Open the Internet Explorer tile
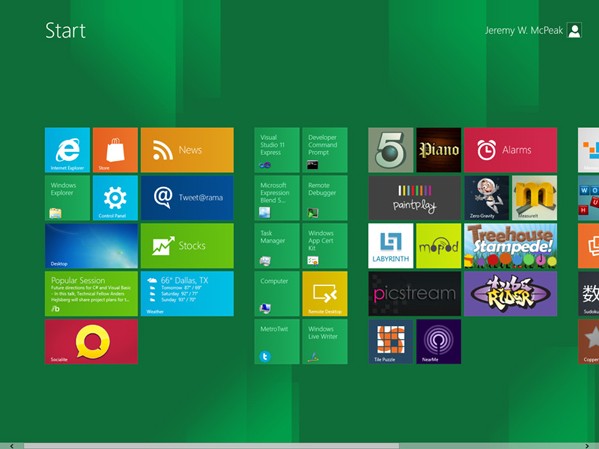The image size is (599, 449). 67,150
